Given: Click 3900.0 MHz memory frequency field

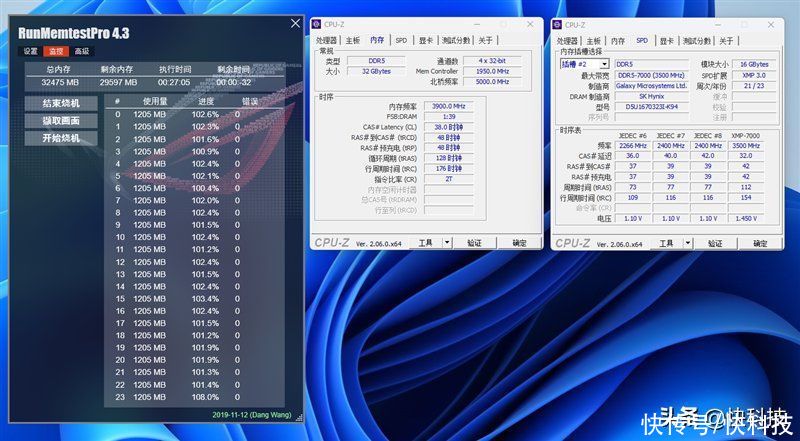Looking at the screenshot, I should point(448,106).
